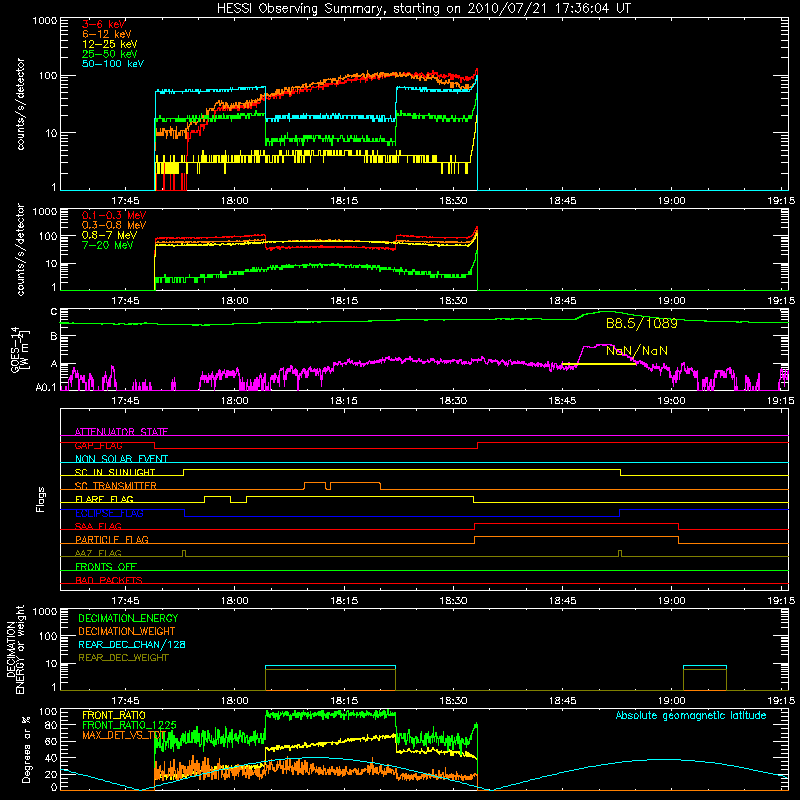The image size is (800, 800).
Task: Select the FRONTS_OFF flag label
Action: (x=106, y=567)
